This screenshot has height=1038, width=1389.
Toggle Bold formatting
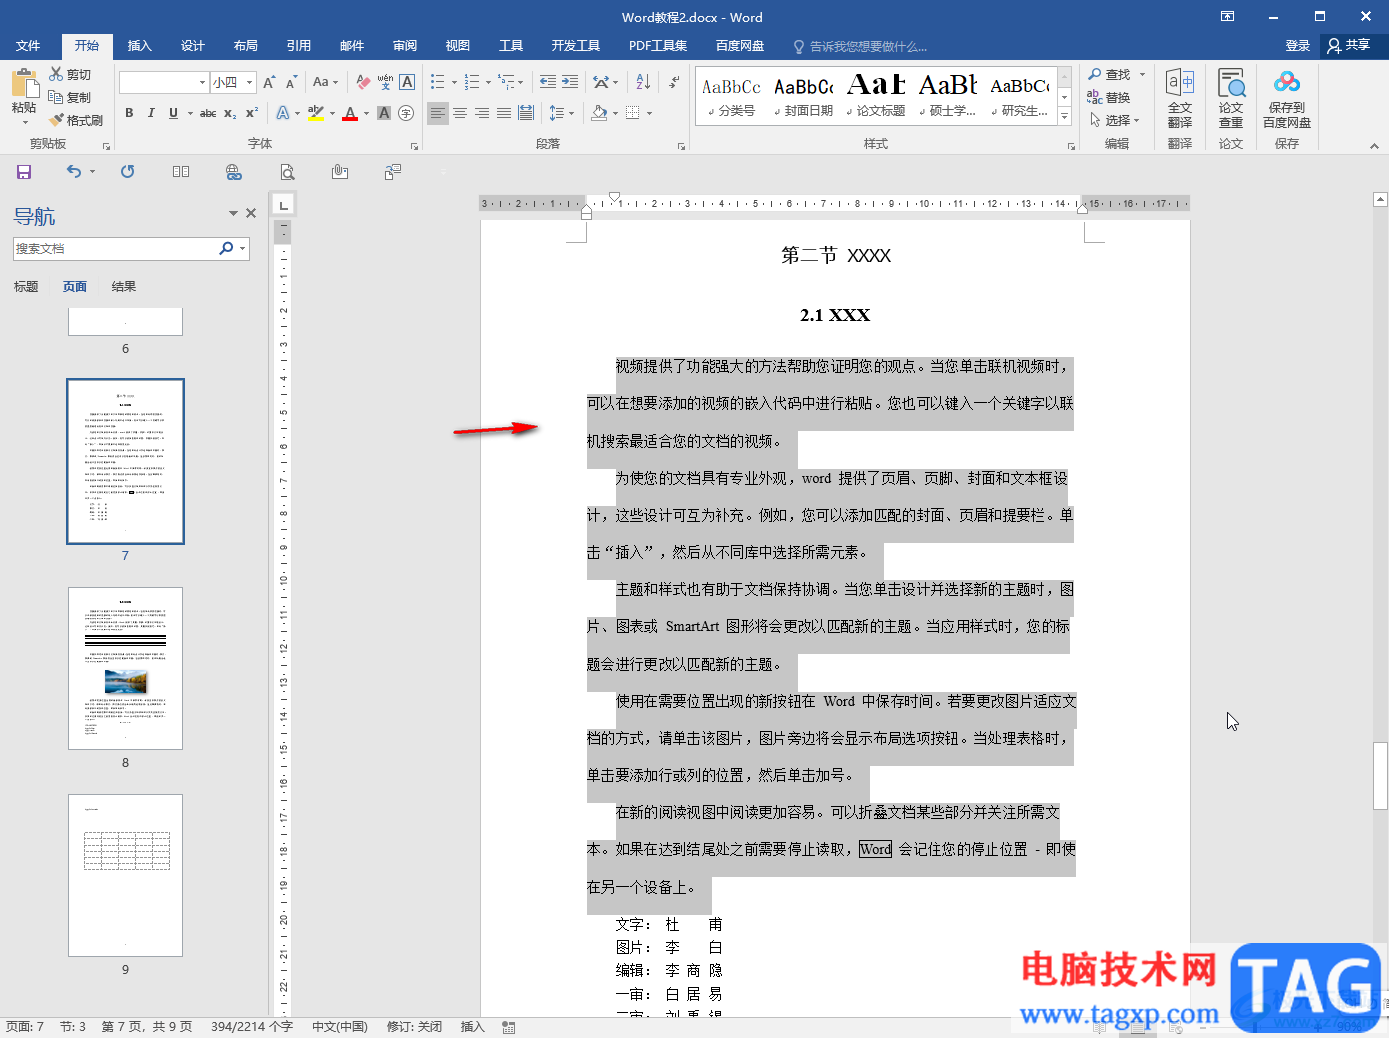tap(129, 113)
